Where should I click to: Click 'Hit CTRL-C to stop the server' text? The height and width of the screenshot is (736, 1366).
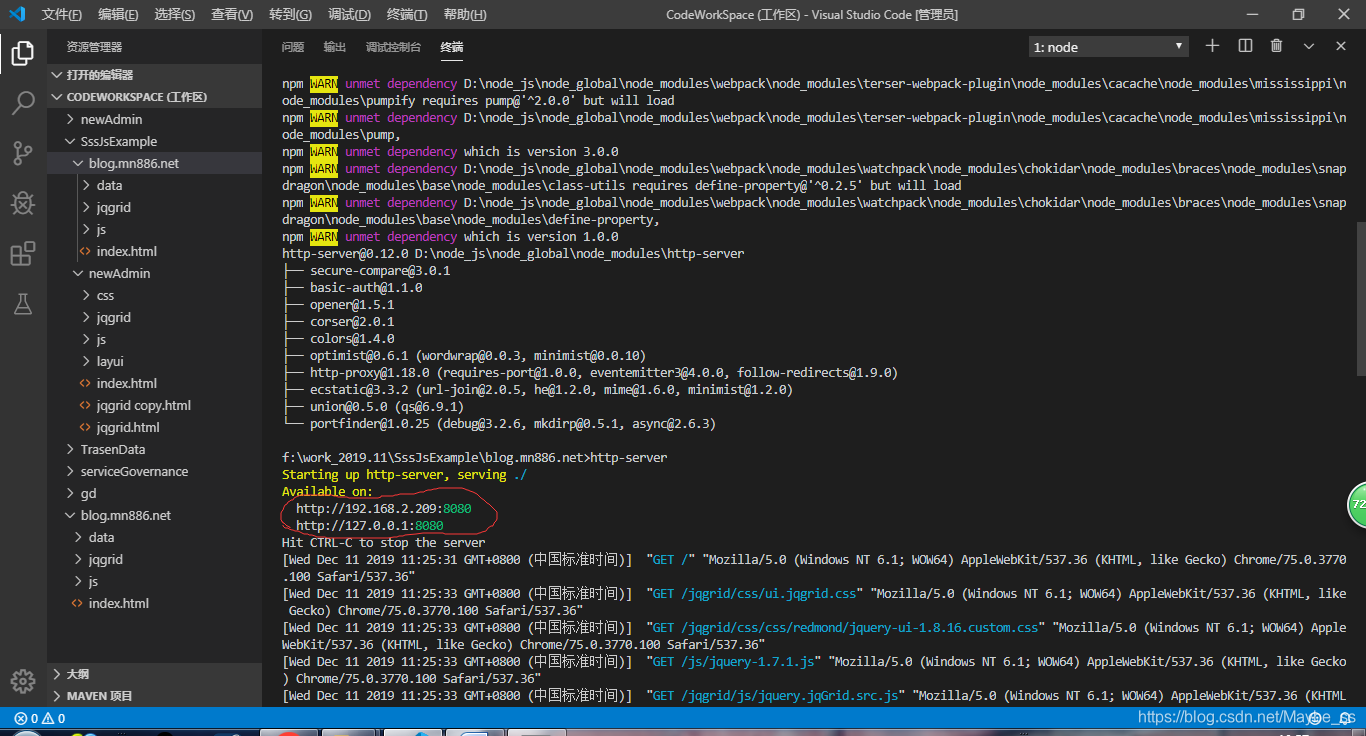tap(384, 543)
